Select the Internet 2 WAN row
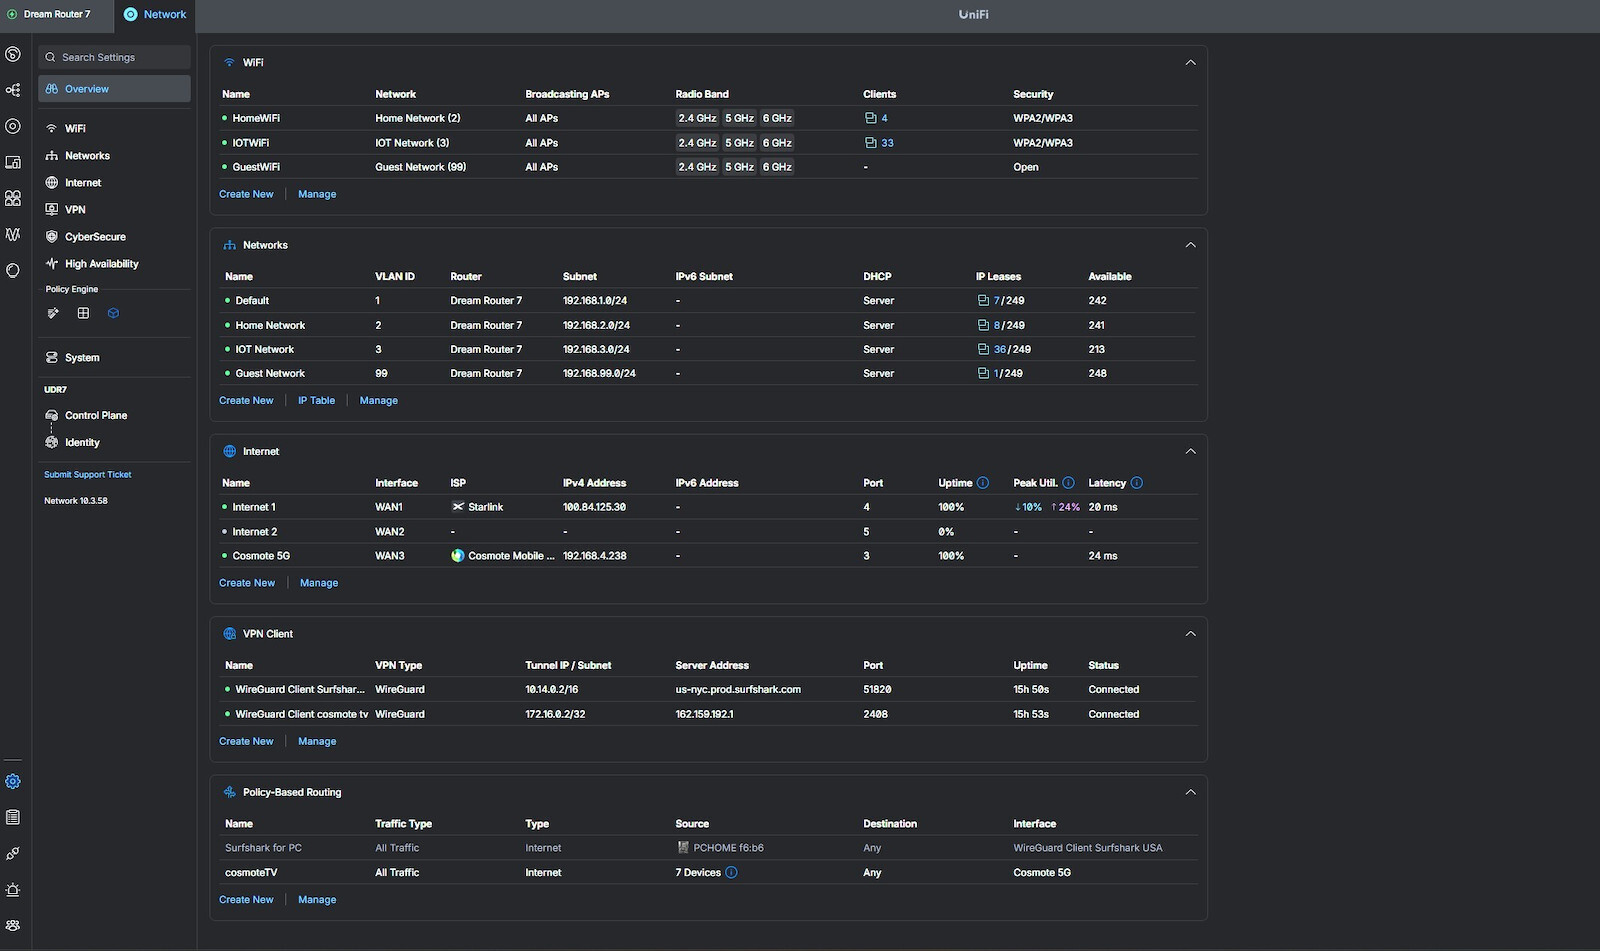 click(x=708, y=532)
